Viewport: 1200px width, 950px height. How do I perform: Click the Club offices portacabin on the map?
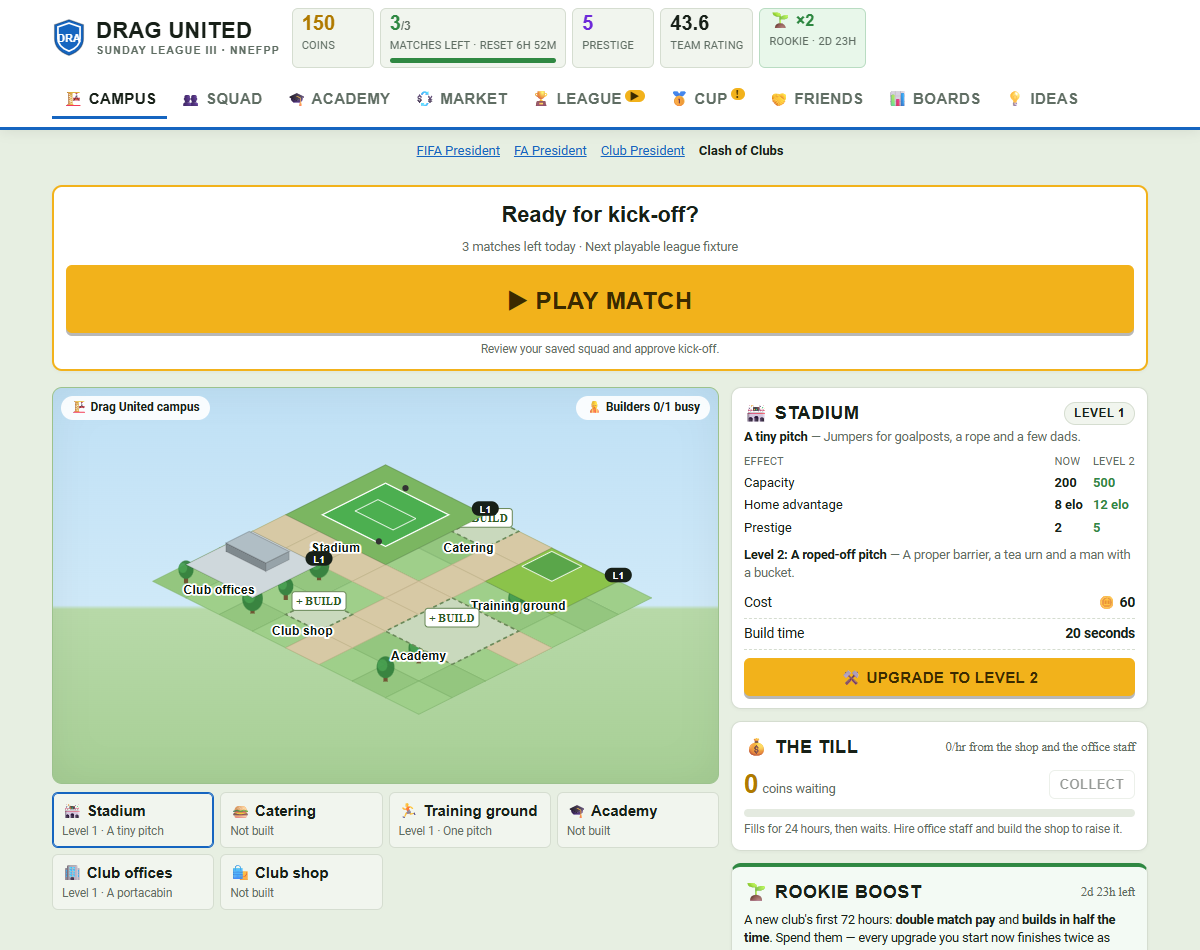pos(258,552)
